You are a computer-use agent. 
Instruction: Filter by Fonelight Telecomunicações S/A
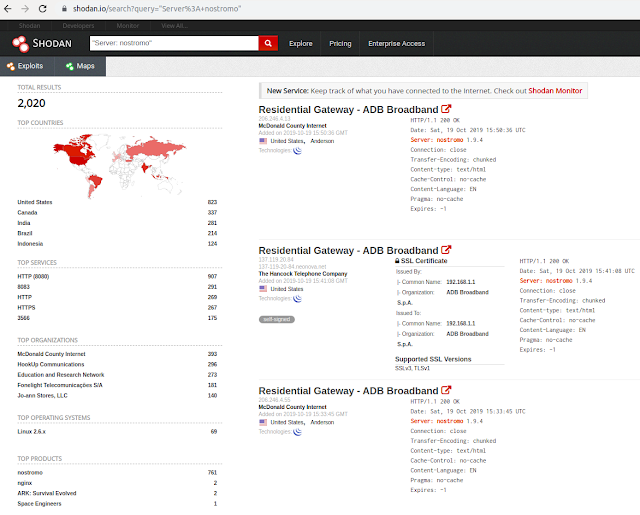click(x=60, y=385)
